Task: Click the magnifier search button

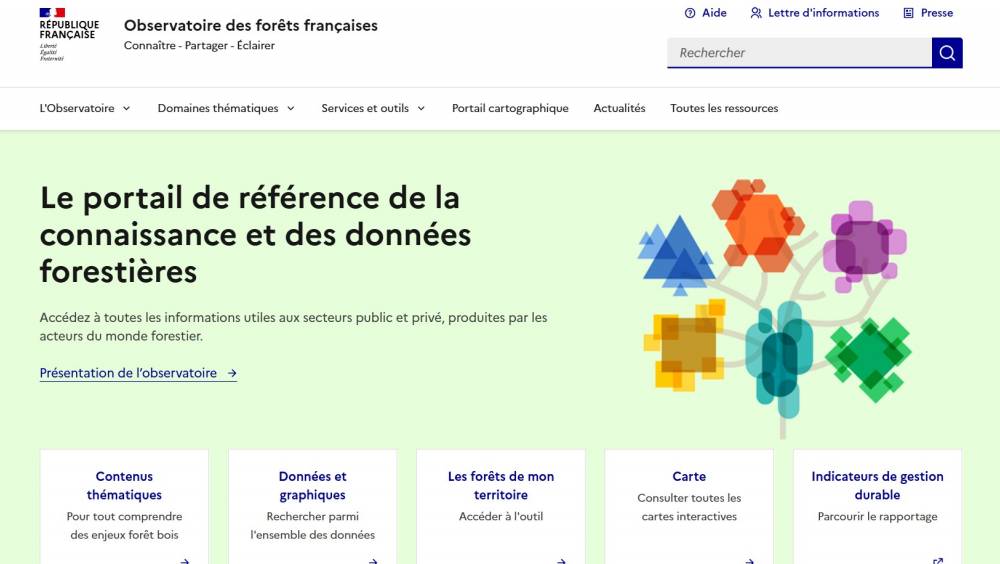Action: point(947,53)
